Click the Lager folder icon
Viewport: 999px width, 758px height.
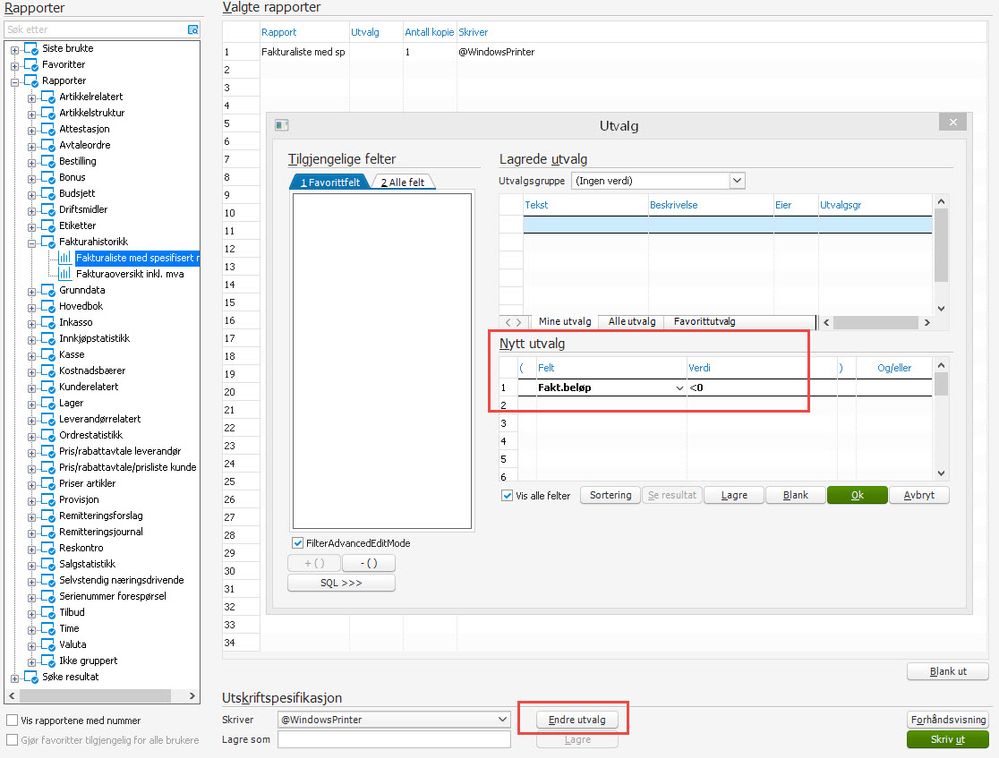pos(48,403)
